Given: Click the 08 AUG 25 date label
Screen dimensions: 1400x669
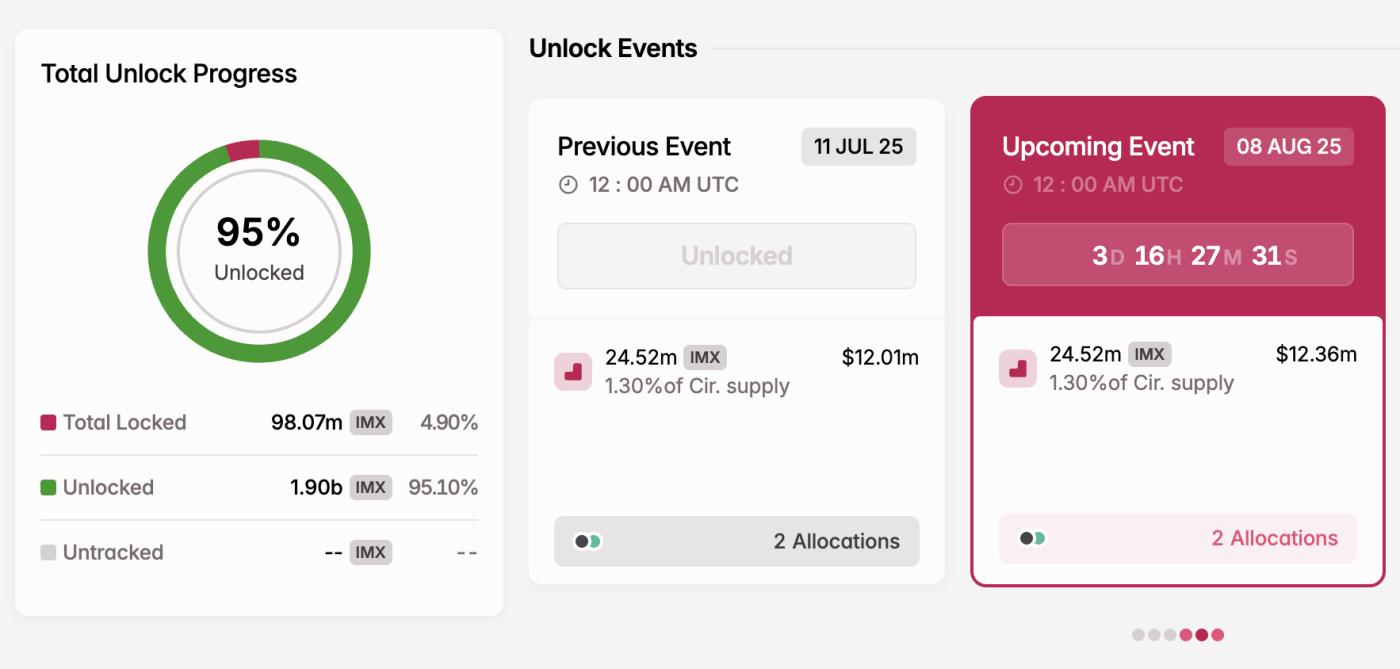Looking at the screenshot, I should (x=1288, y=146).
